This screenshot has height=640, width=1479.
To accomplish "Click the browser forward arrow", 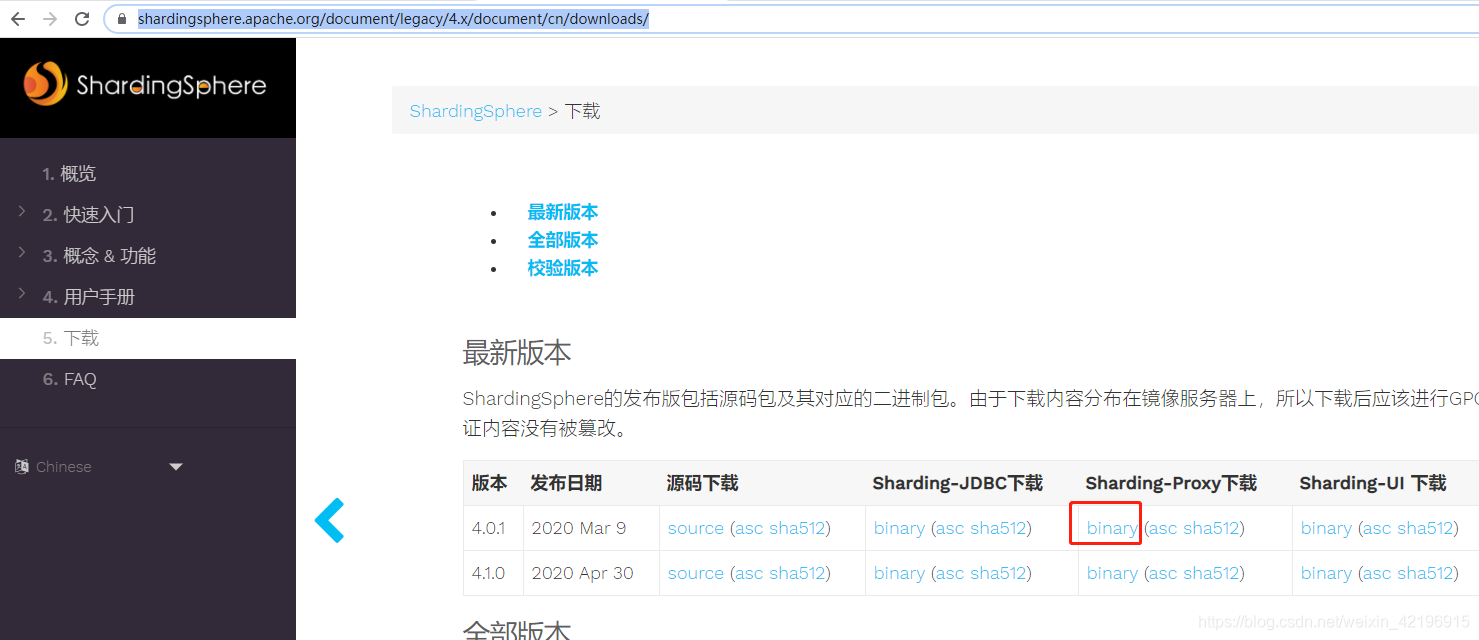I will (x=50, y=19).
